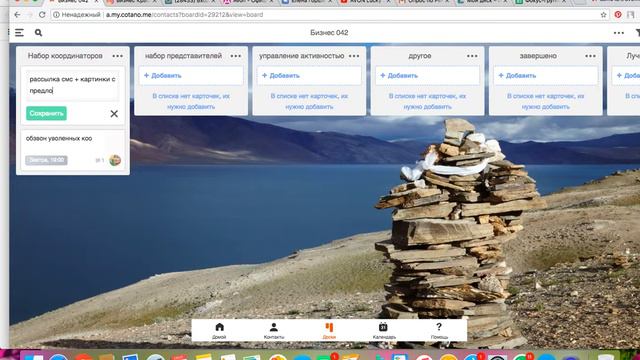Open the обзвон уволенных коо card

73,149
